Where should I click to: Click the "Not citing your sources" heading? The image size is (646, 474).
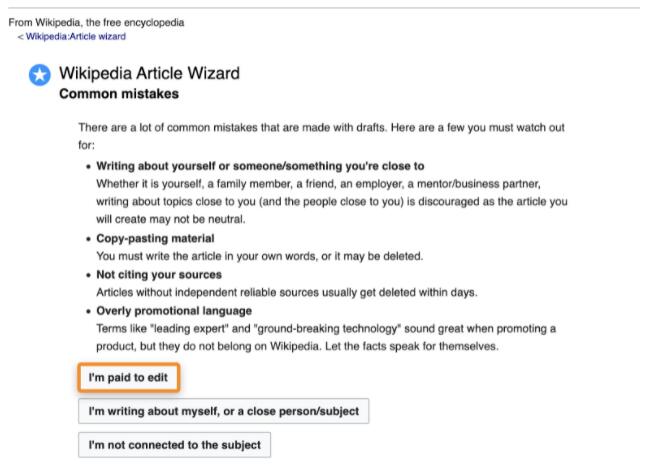pos(159,275)
